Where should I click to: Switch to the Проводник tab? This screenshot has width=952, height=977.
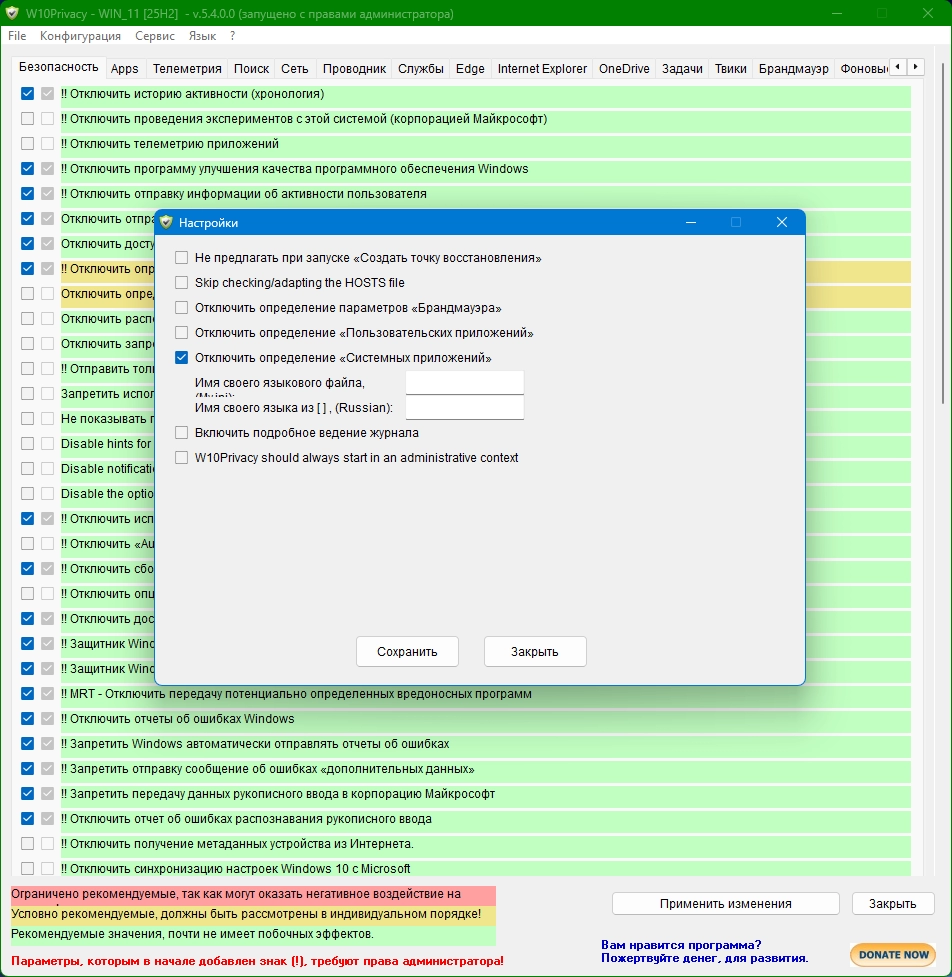(354, 69)
